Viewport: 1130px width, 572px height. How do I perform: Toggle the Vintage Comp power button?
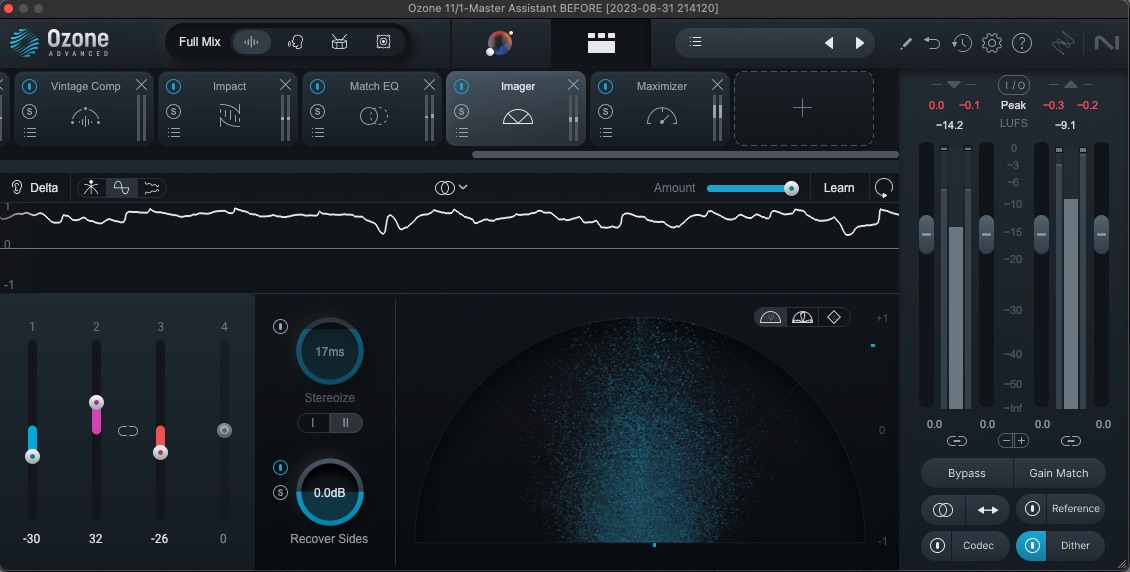(29, 86)
